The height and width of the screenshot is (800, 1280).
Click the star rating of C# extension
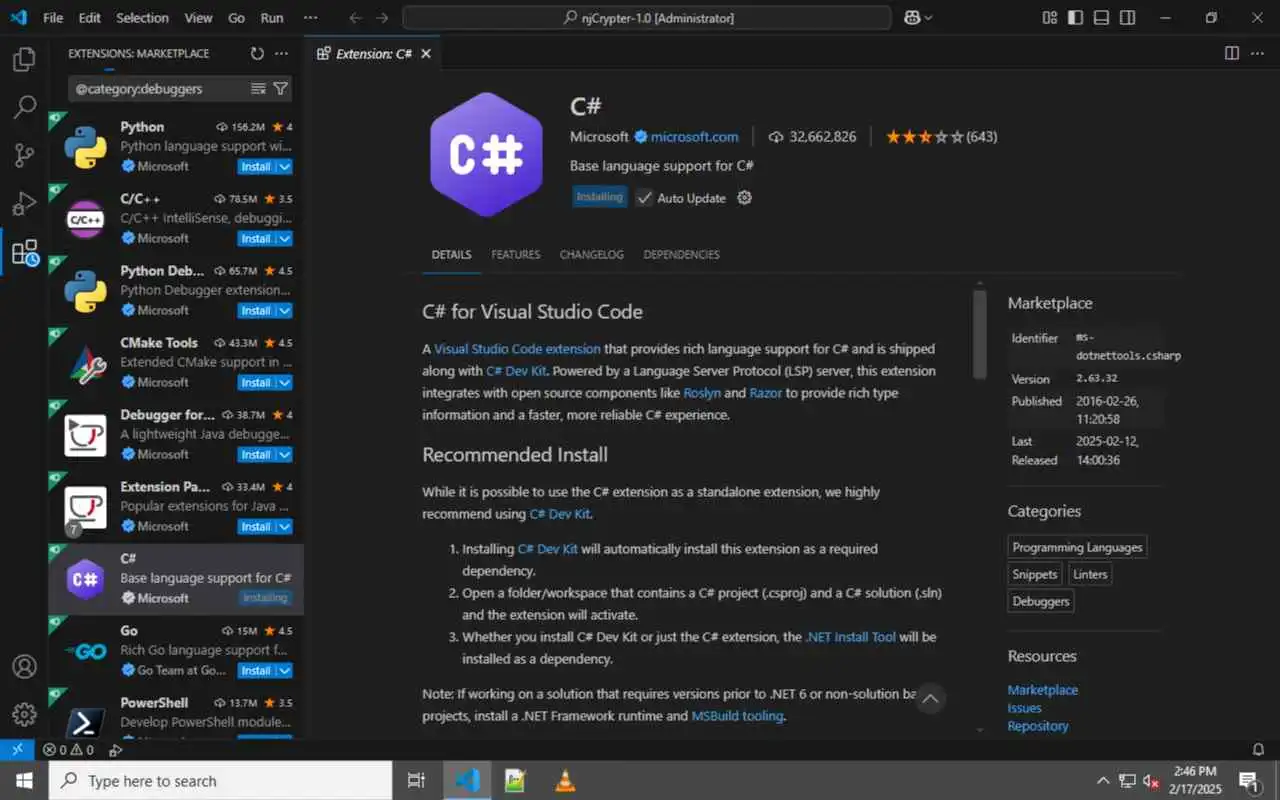pyautogui.click(x=926, y=137)
